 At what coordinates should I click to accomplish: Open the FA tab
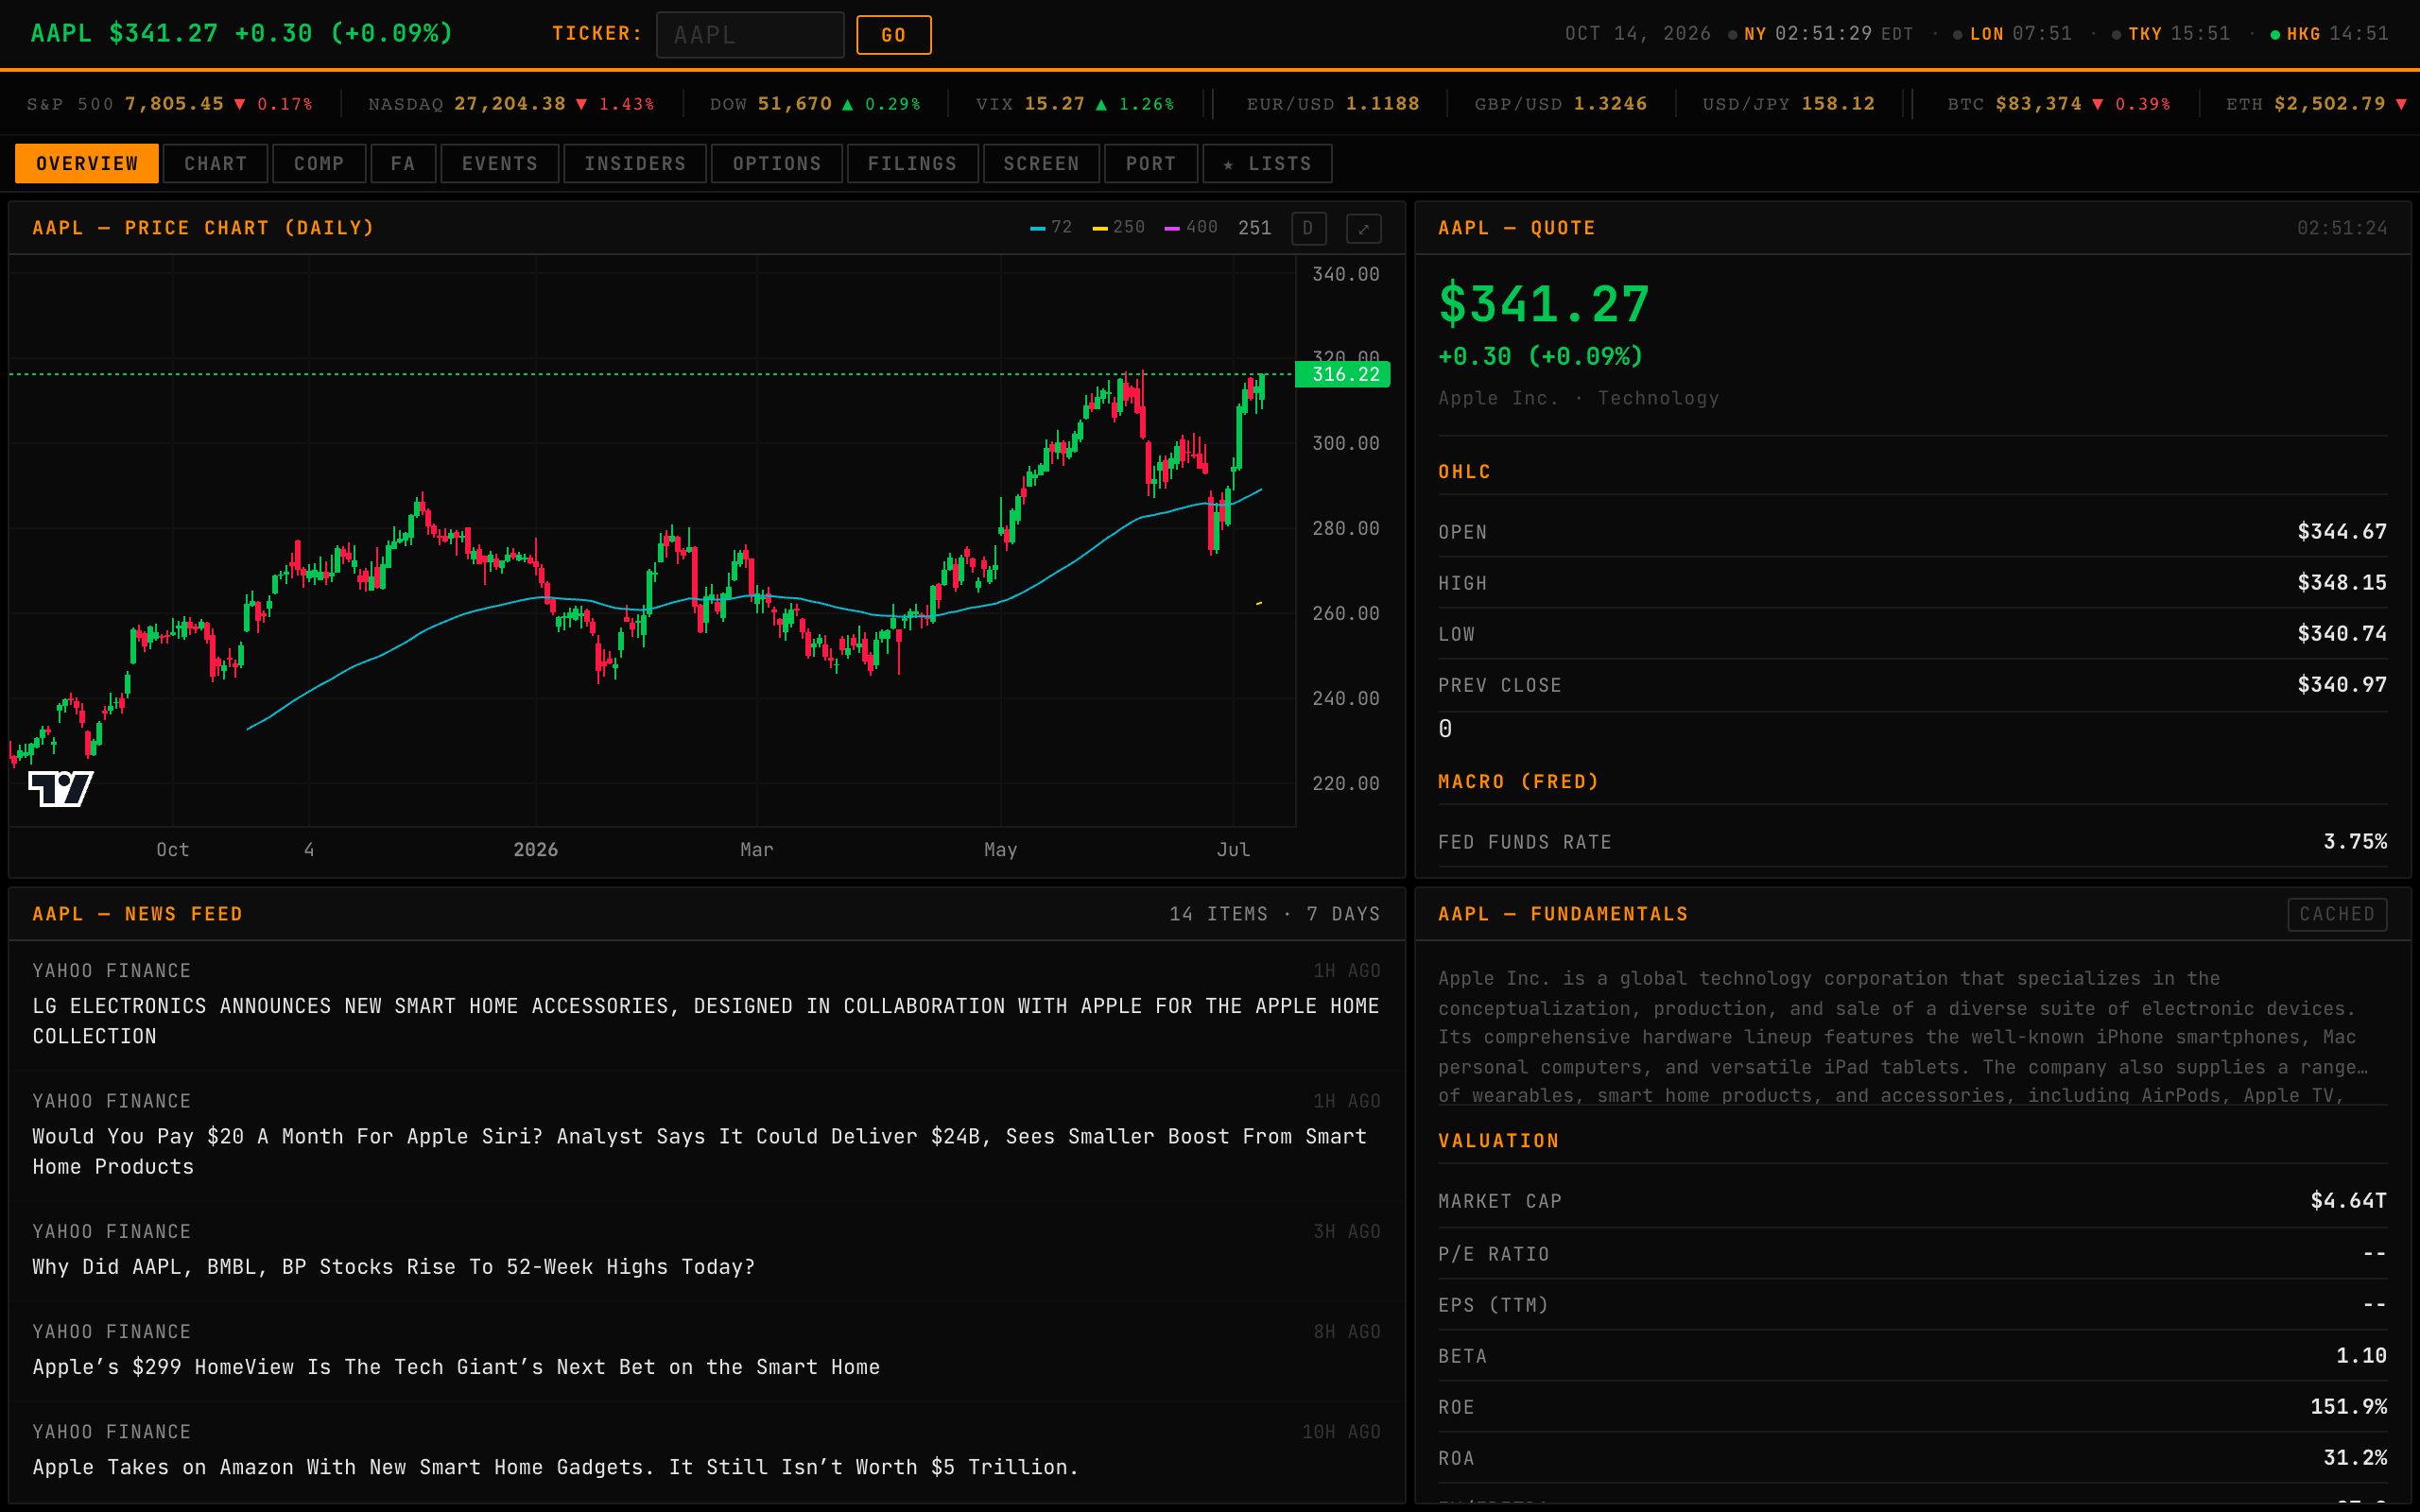click(x=403, y=164)
